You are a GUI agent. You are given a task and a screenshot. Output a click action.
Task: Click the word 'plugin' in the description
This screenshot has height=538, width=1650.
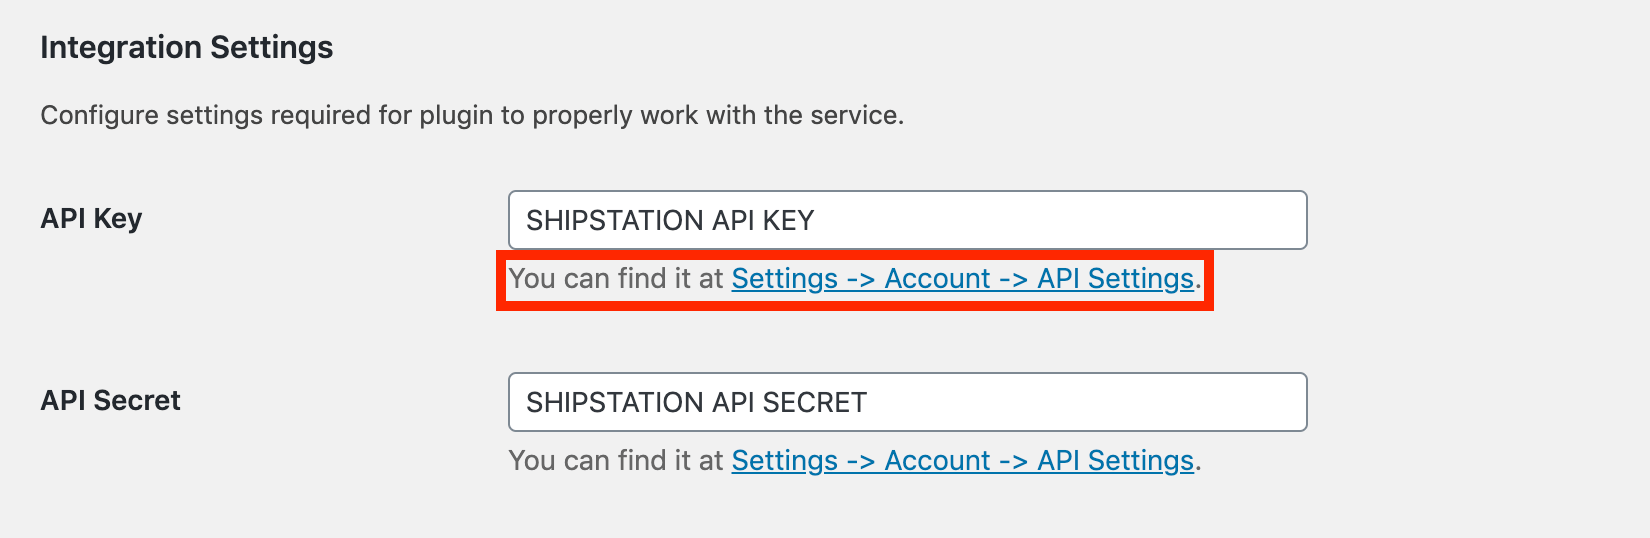pyautogui.click(x=456, y=116)
